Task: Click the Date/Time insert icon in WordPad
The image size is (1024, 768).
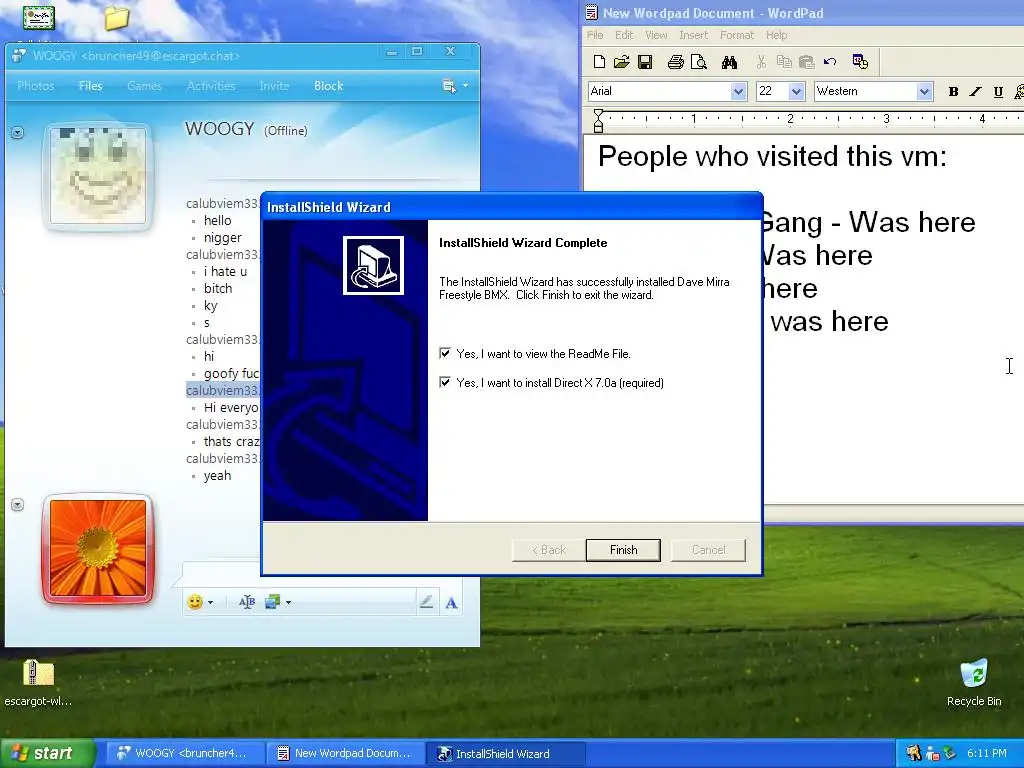Action: click(x=860, y=62)
